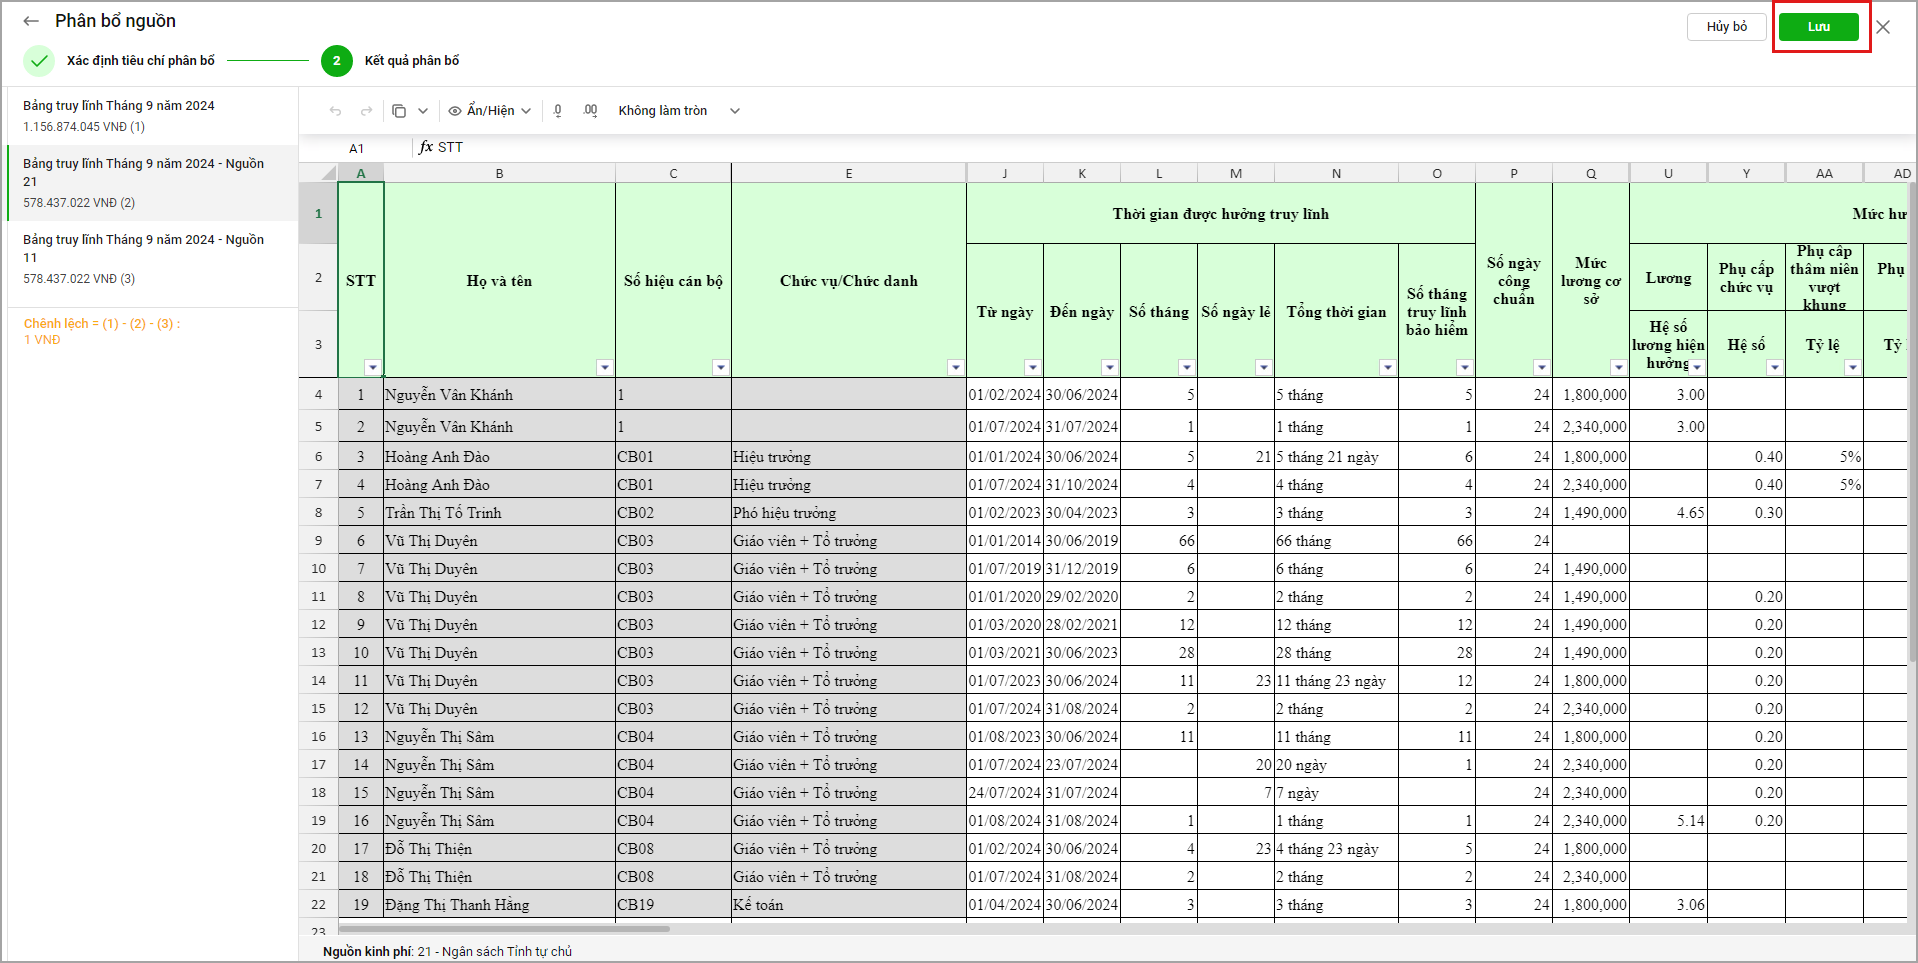
Task: Click the decrease decimal places icon
Action: click(558, 111)
